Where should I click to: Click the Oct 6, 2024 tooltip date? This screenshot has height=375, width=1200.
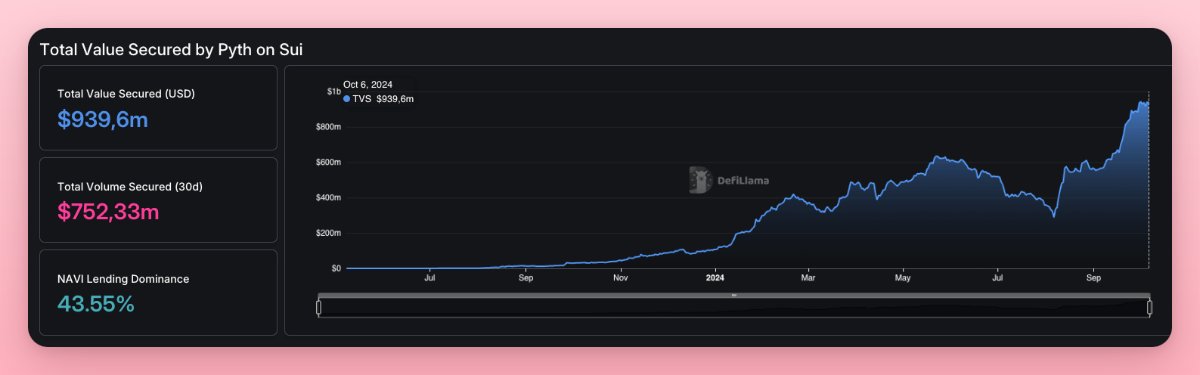pyautogui.click(x=365, y=85)
